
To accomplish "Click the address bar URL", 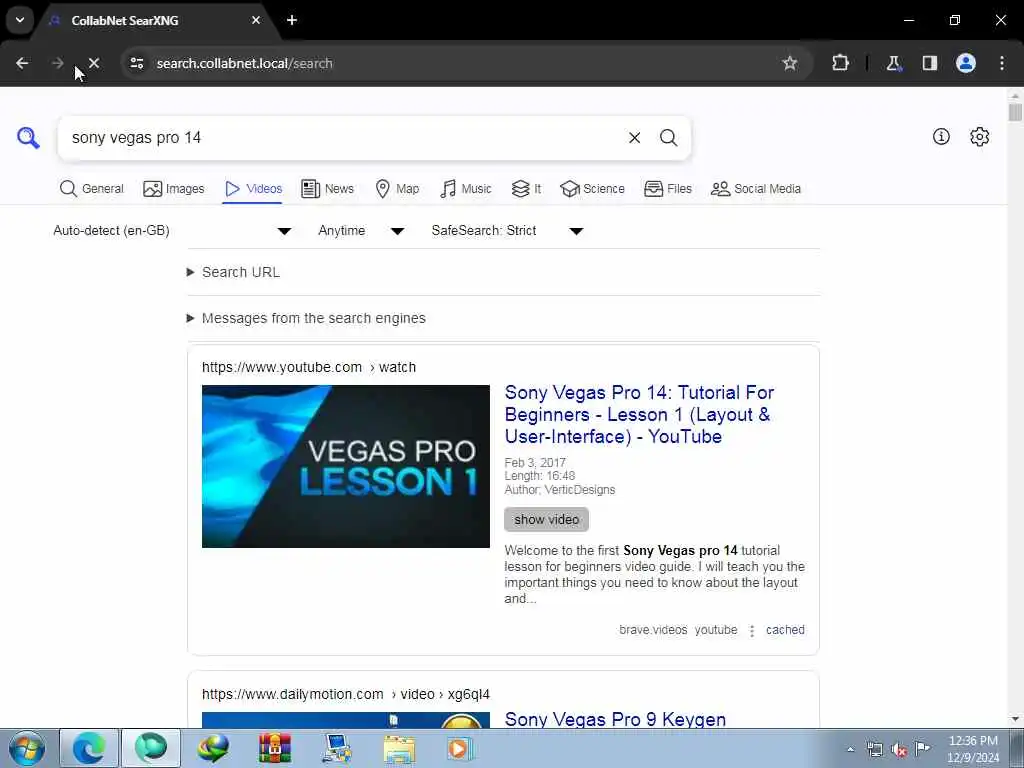I will point(244,63).
